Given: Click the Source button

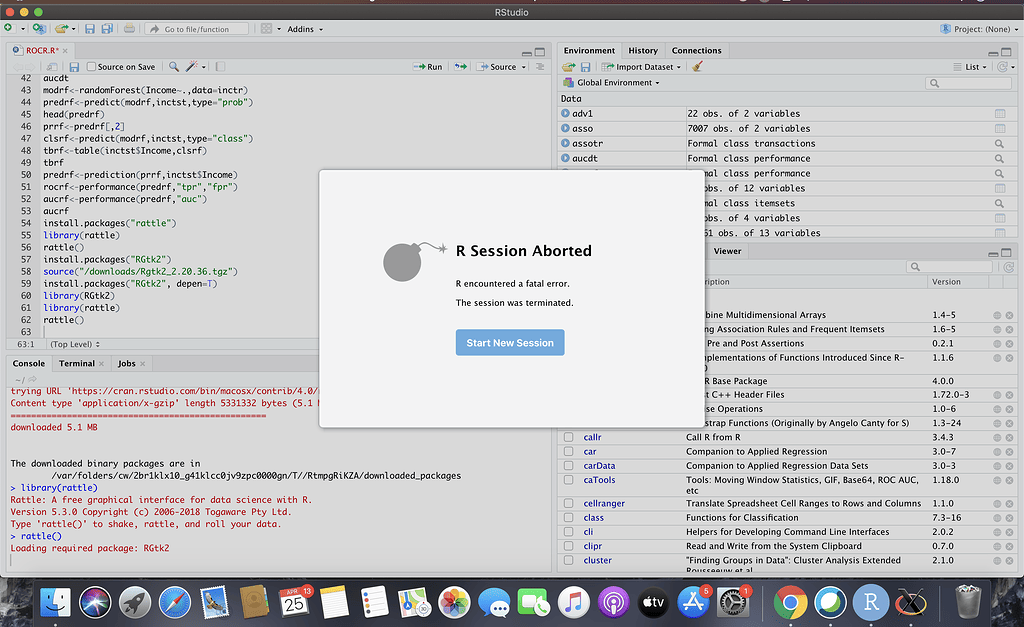Looking at the screenshot, I should (x=497, y=67).
